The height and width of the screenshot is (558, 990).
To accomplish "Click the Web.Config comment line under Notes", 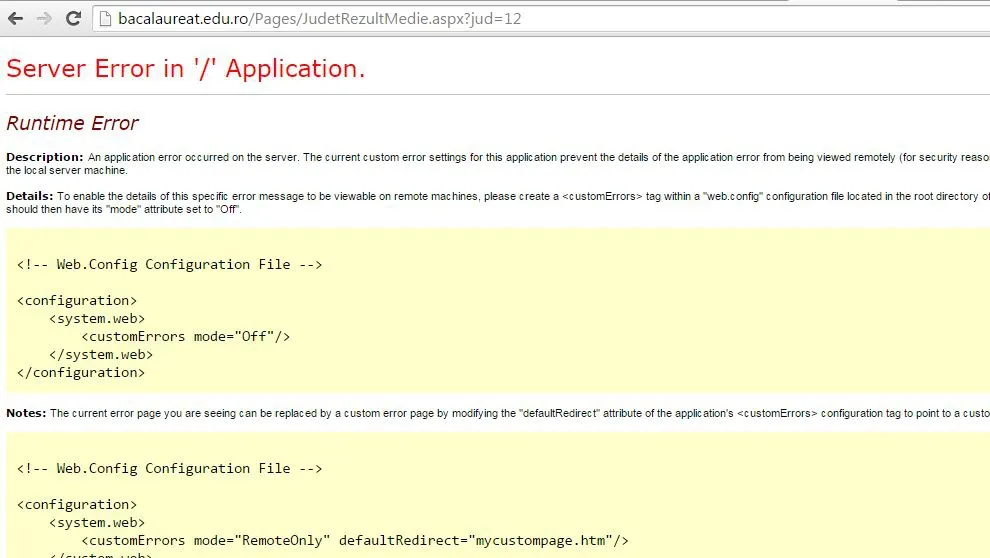I will pyautogui.click(x=169, y=468).
